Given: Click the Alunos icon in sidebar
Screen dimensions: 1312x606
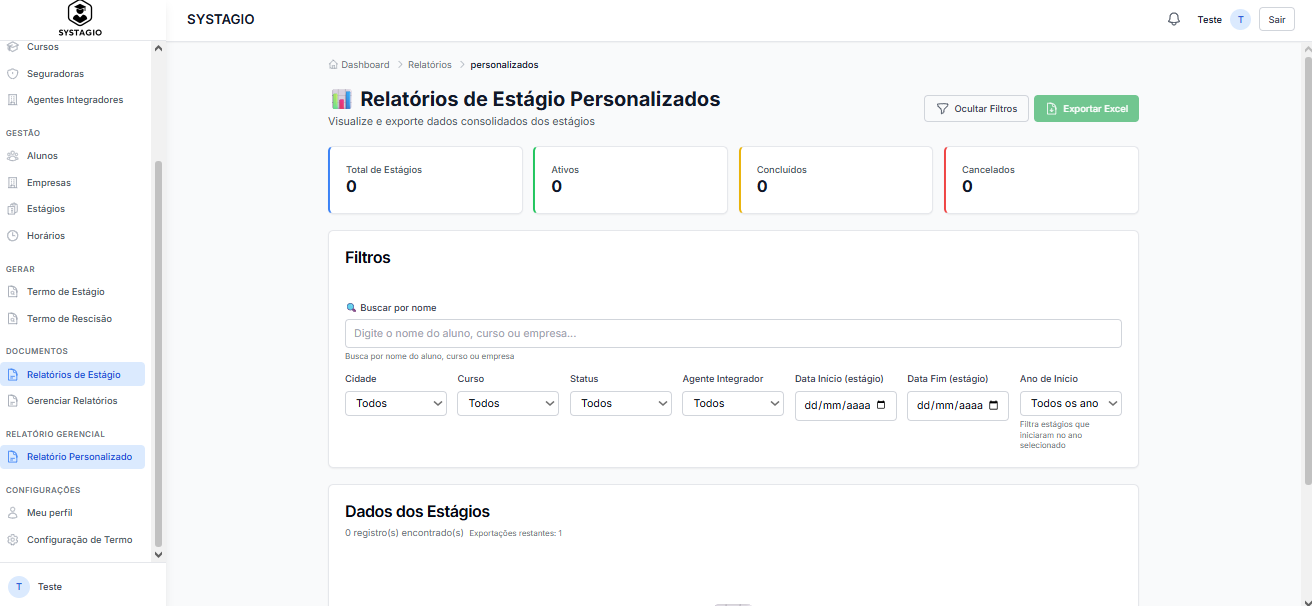Looking at the screenshot, I should point(13,156).
